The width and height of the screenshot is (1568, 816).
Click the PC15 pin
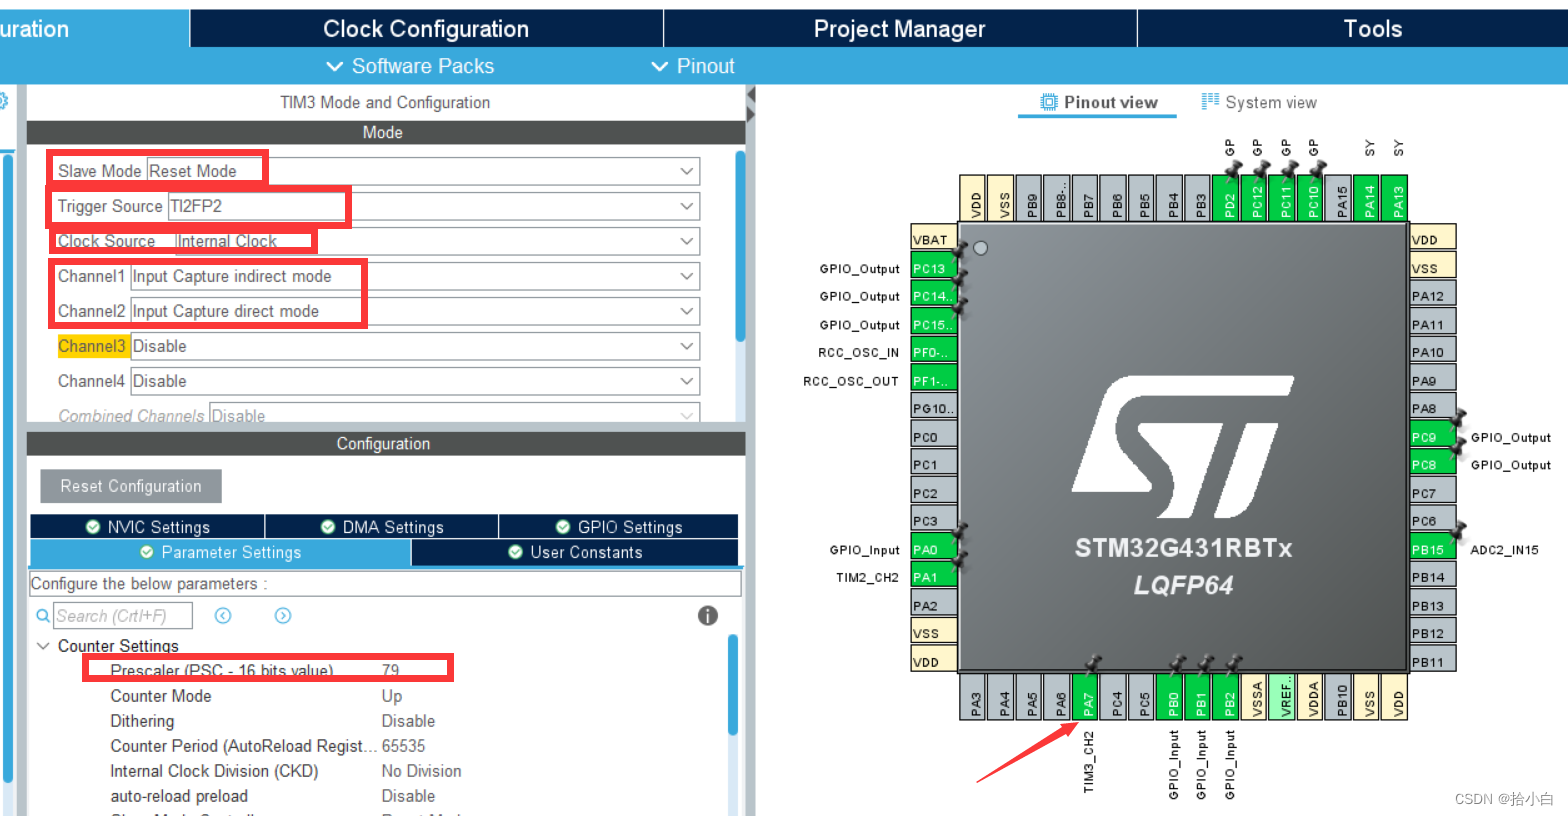coord(934,324)
